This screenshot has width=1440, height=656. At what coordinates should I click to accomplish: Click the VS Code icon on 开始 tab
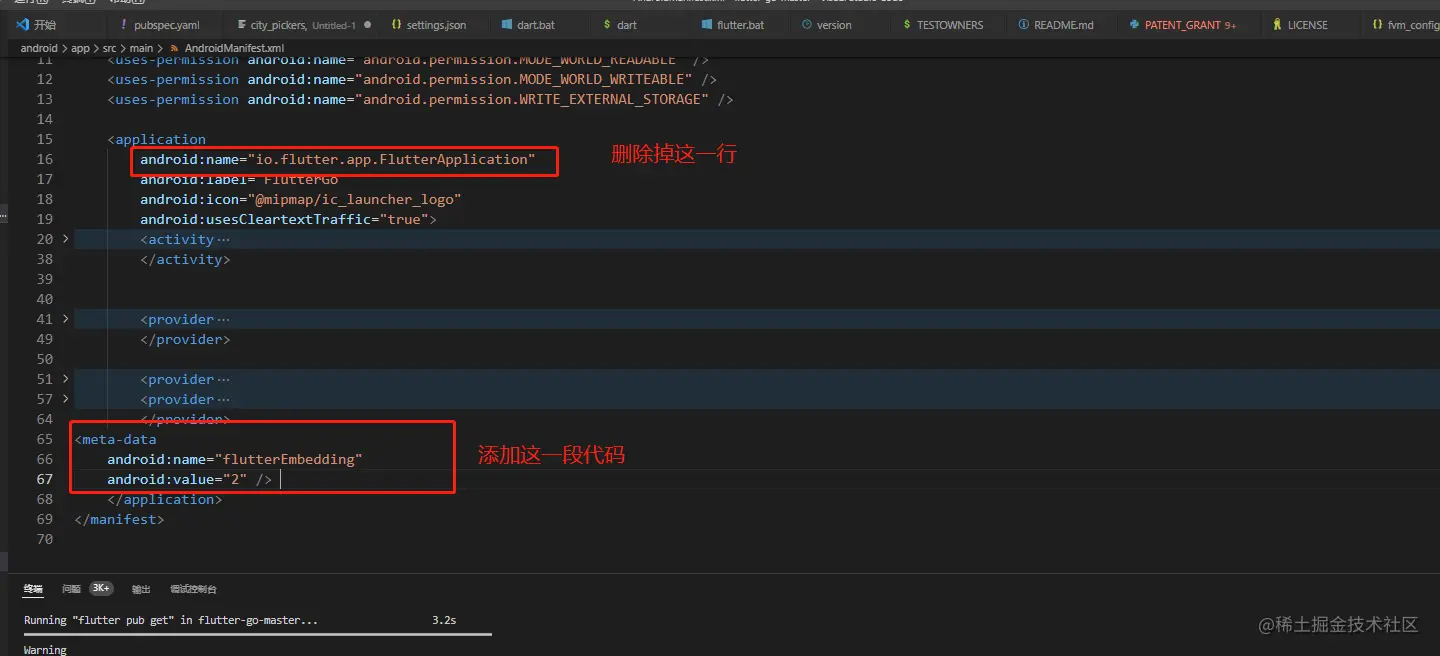coord(22,25)
